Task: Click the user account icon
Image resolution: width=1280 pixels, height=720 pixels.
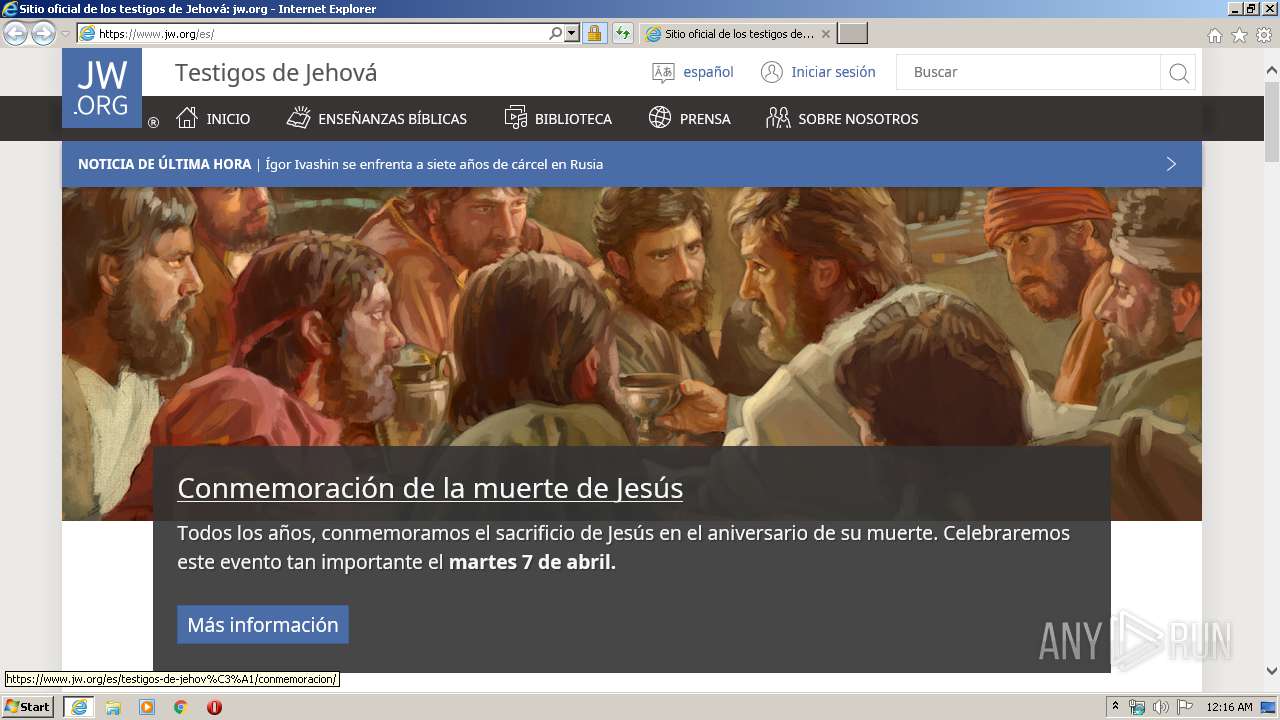Action: 771,72
